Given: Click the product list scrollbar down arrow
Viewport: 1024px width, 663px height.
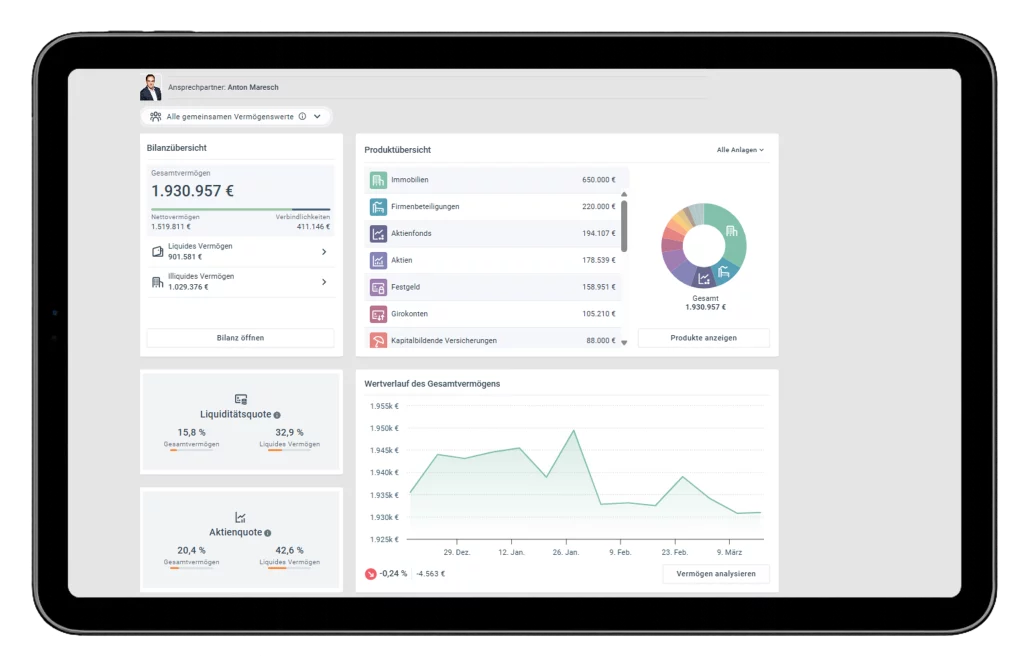Looking at the screenshot, I should (x=625, y=343).
